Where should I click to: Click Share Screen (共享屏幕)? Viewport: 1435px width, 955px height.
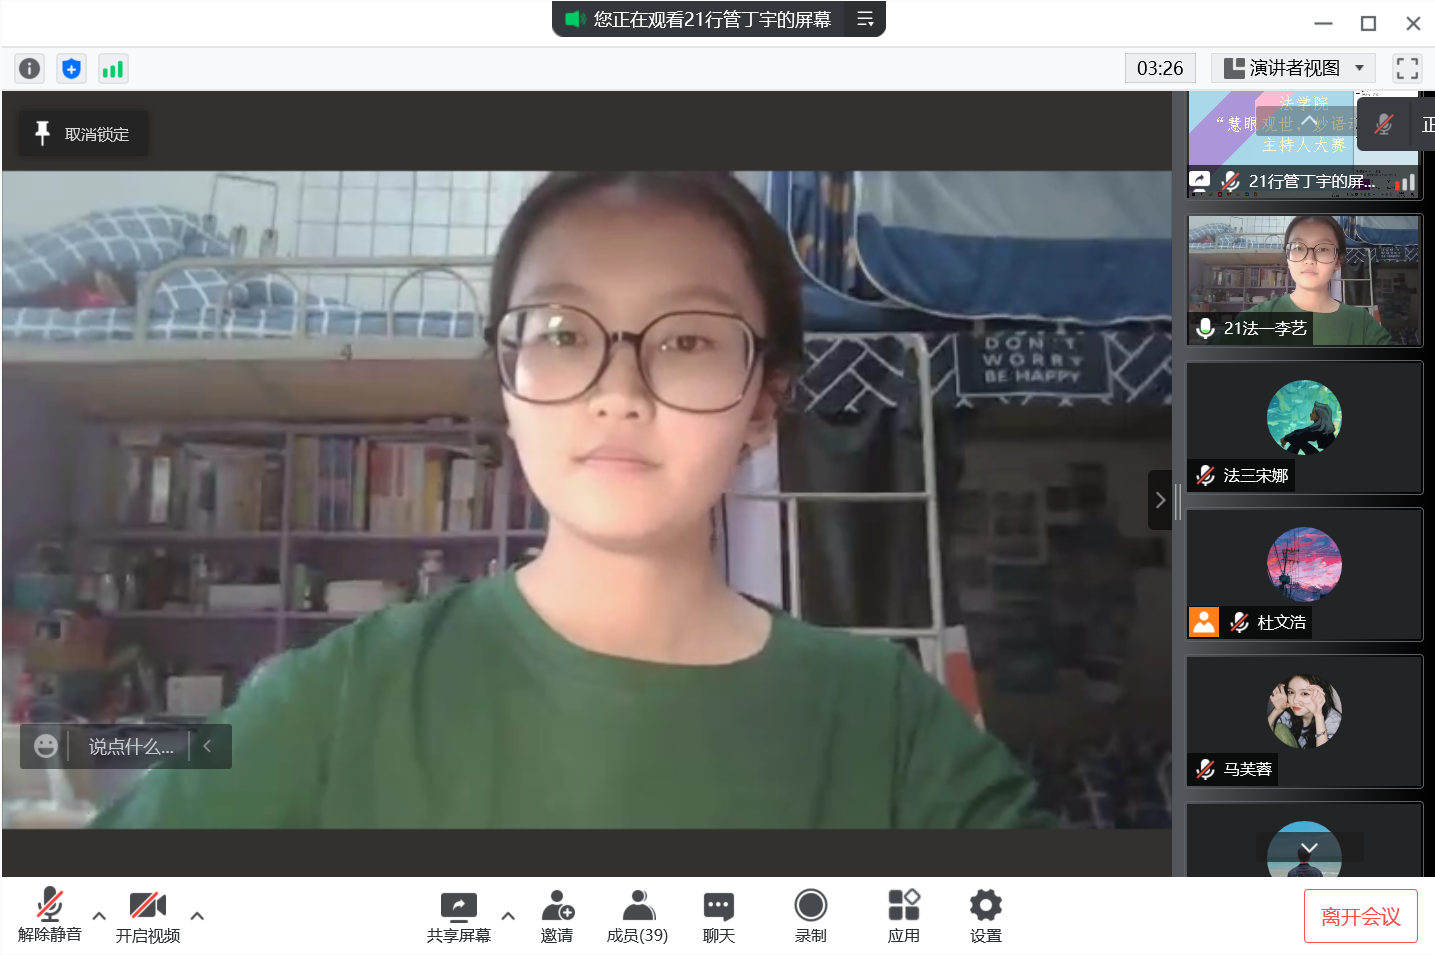(x=458, y=916)
